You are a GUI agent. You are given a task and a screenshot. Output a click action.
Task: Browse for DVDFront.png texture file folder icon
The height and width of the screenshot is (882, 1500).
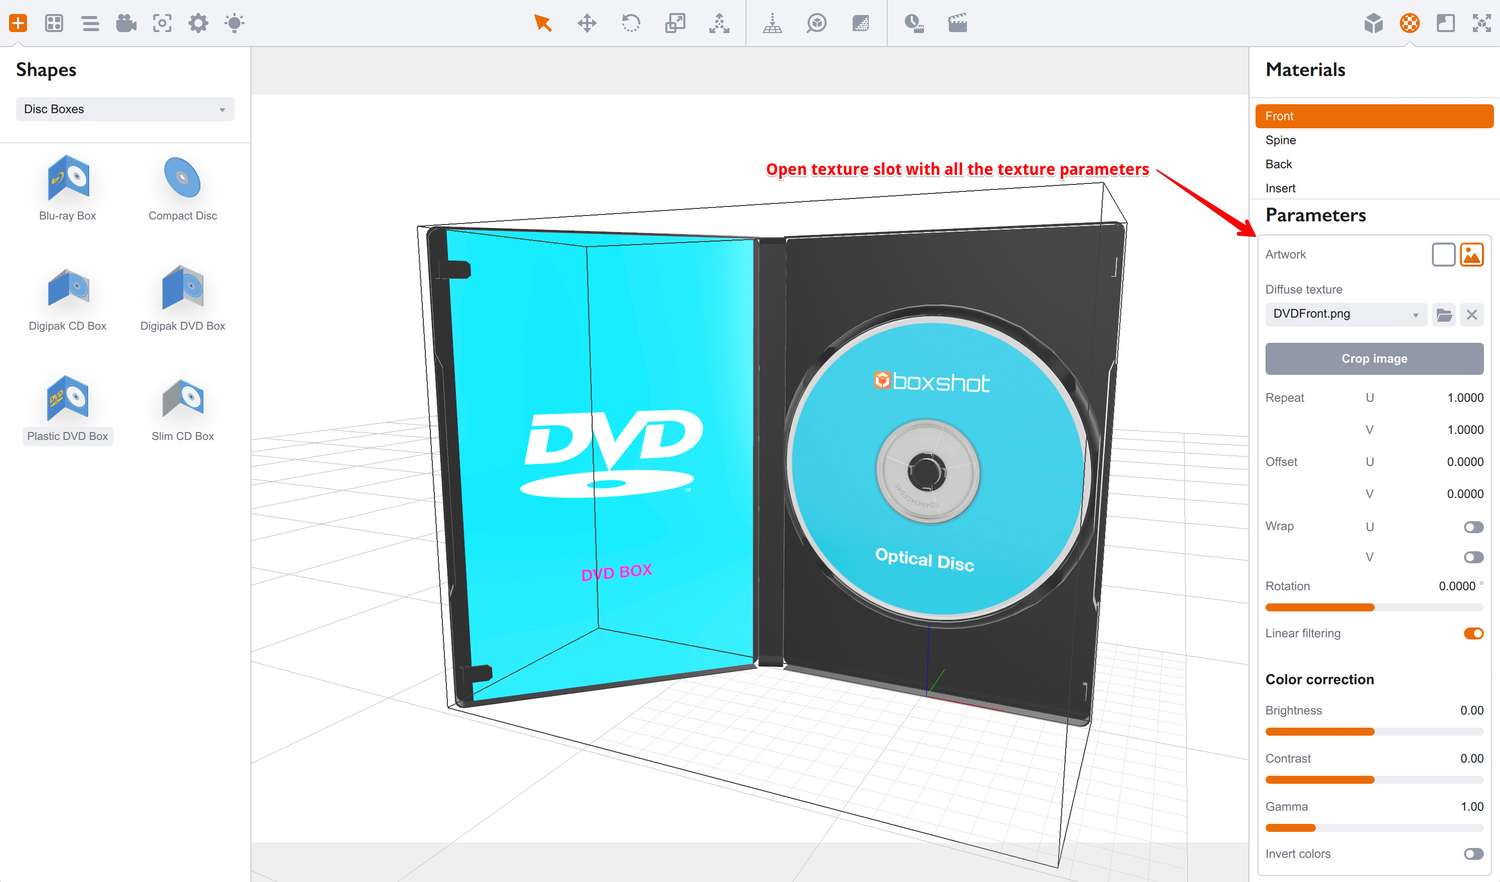click(x=1444, y=315)
